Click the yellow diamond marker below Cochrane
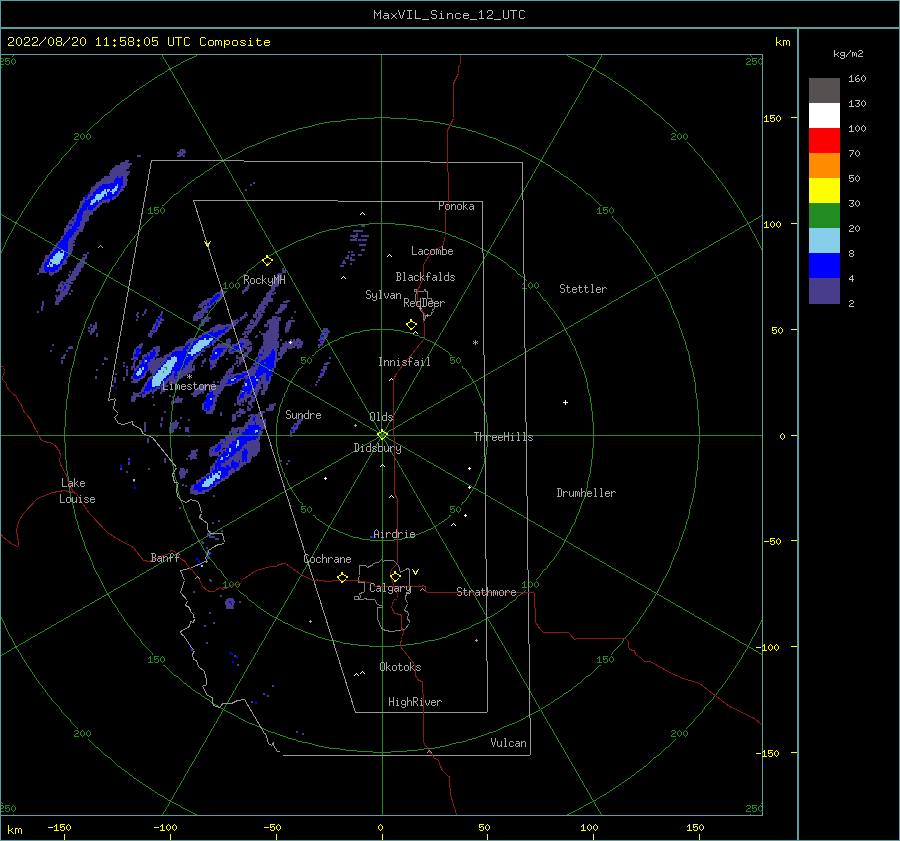 point(343,578)
